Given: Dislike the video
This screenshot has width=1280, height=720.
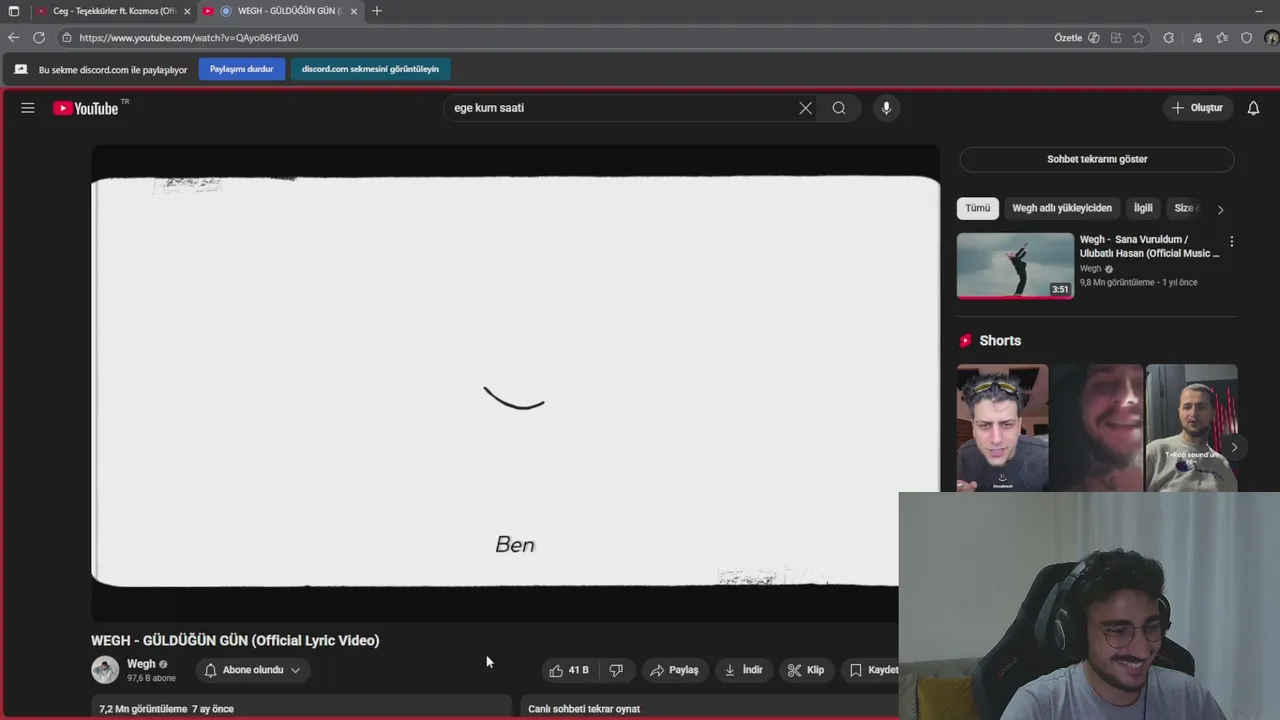Looking at the screenshot, I should coord(616,670).
